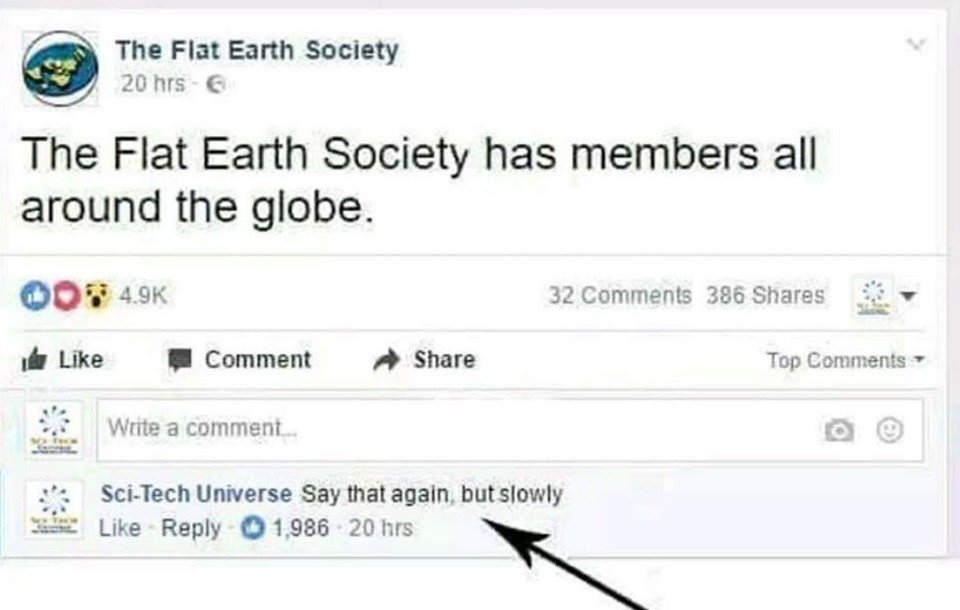This screenshot has height=610, width=960.
Task: Open Sci-Tech Universe commenter profile name
Action: [x=196, y=494]
